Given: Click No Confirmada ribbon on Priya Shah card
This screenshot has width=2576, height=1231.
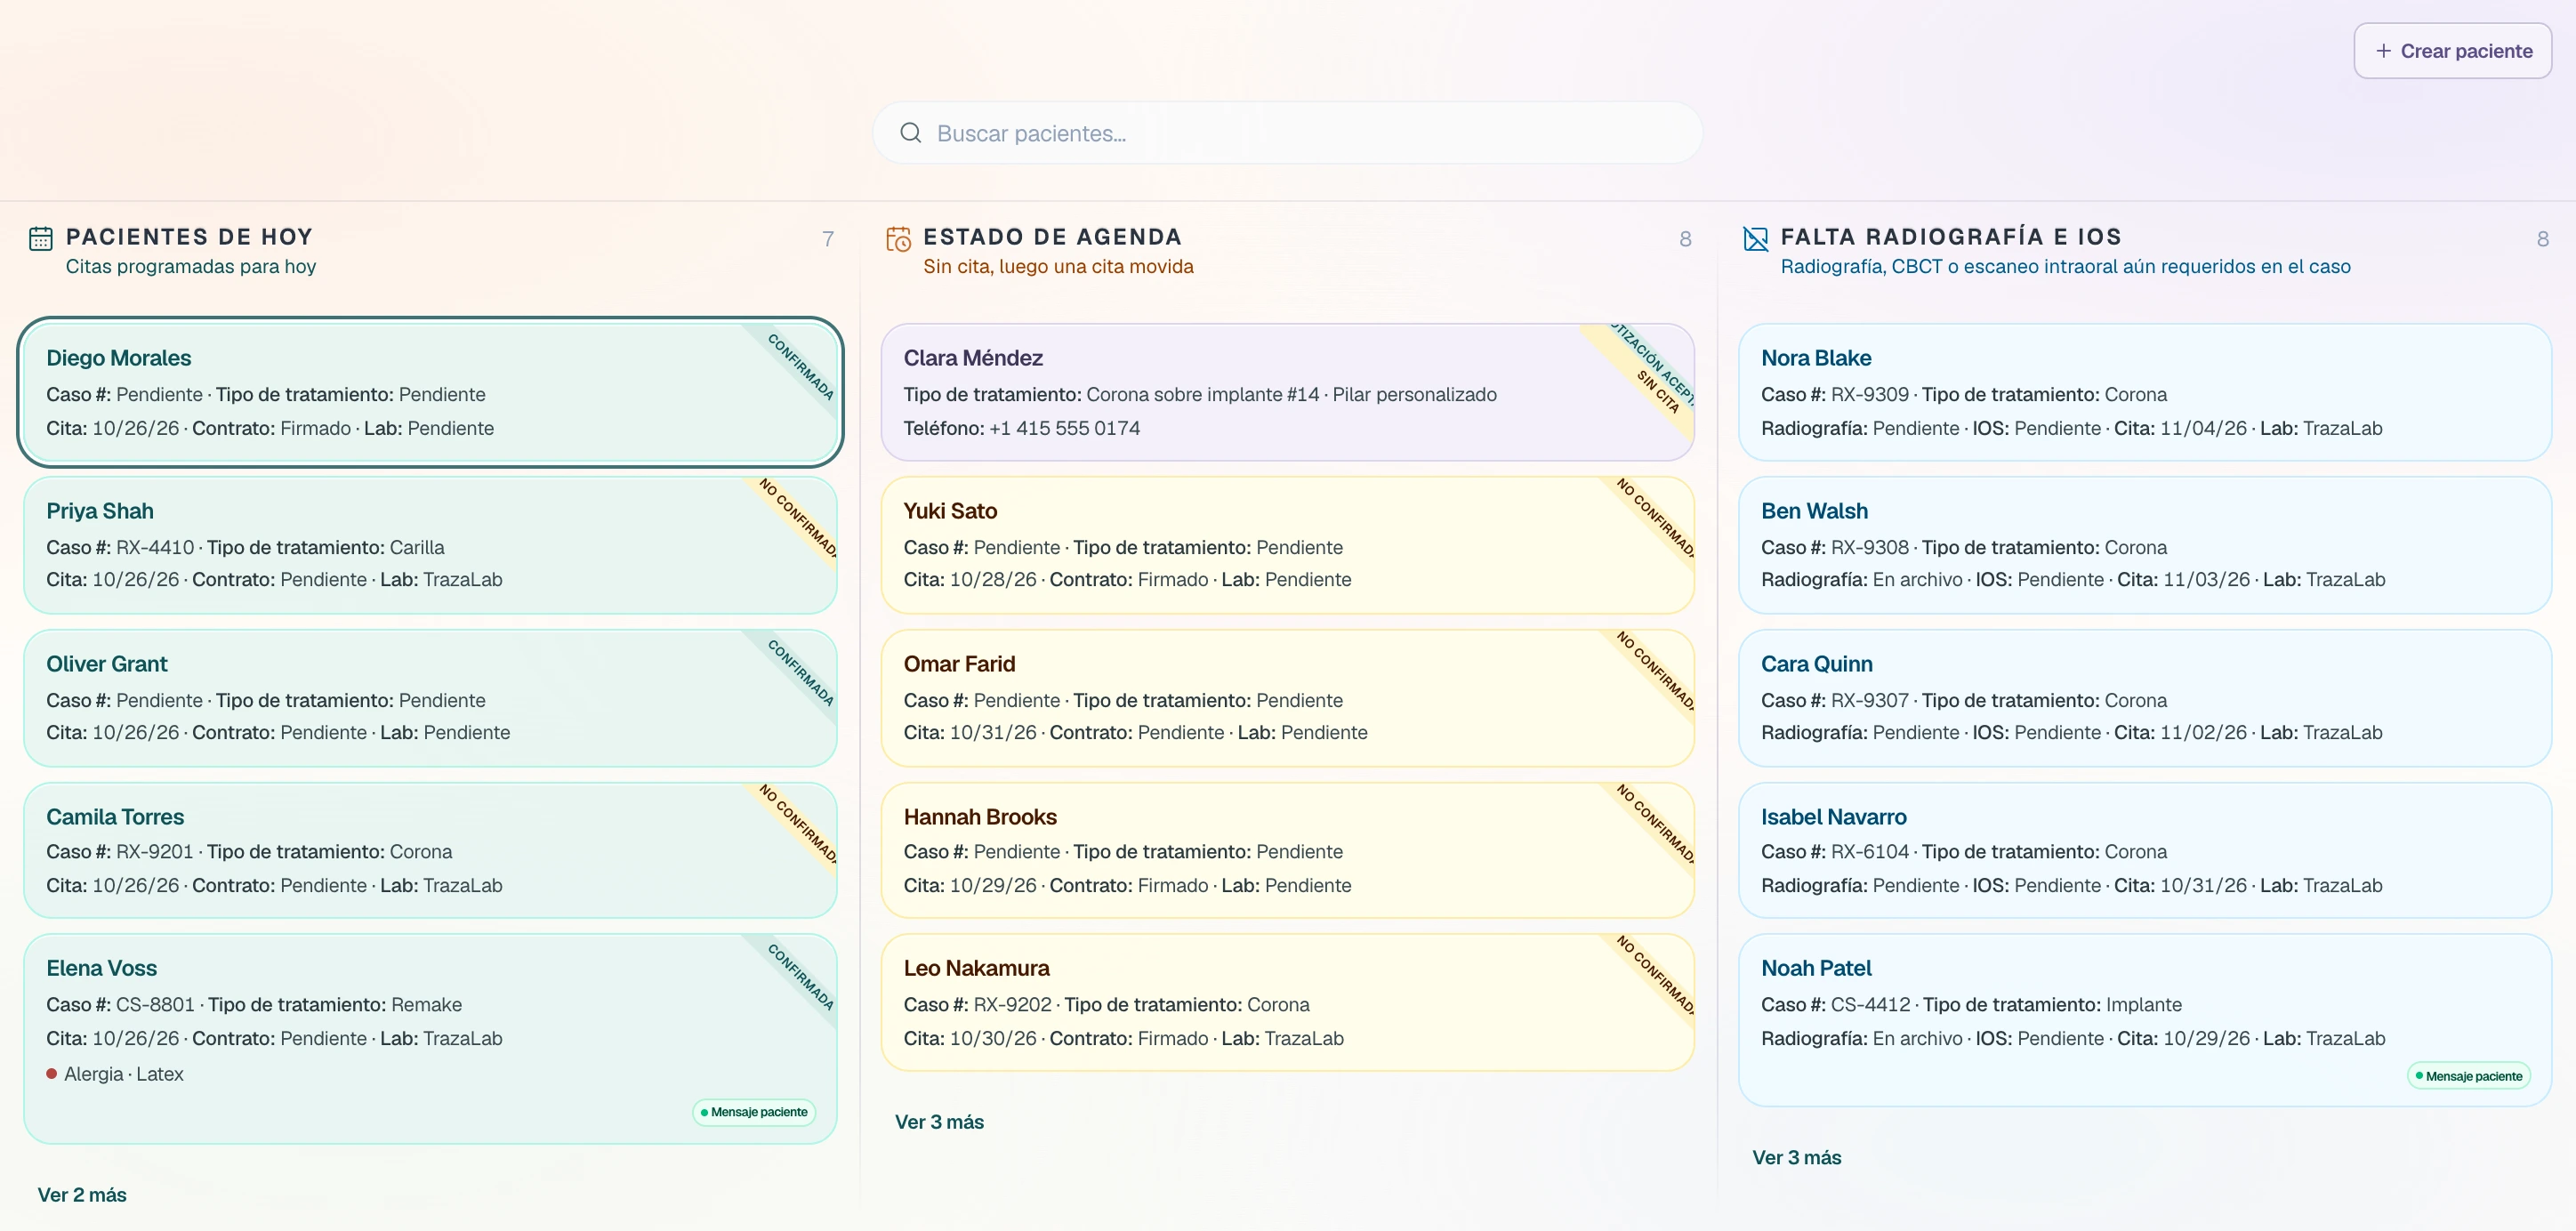Looking at the screenshot, I should [x=796, y=518].
